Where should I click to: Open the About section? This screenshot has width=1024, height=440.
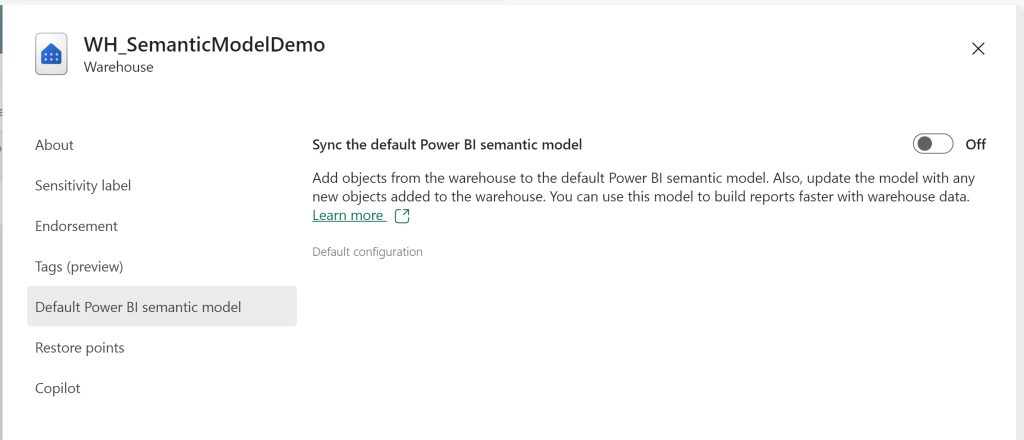tap(54, 145)
